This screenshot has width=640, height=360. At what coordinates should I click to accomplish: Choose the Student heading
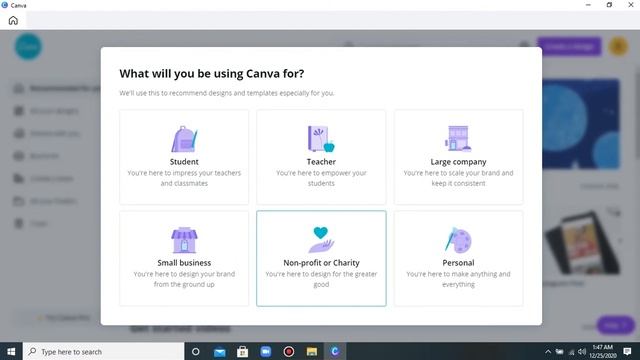[x=184, y=162]
